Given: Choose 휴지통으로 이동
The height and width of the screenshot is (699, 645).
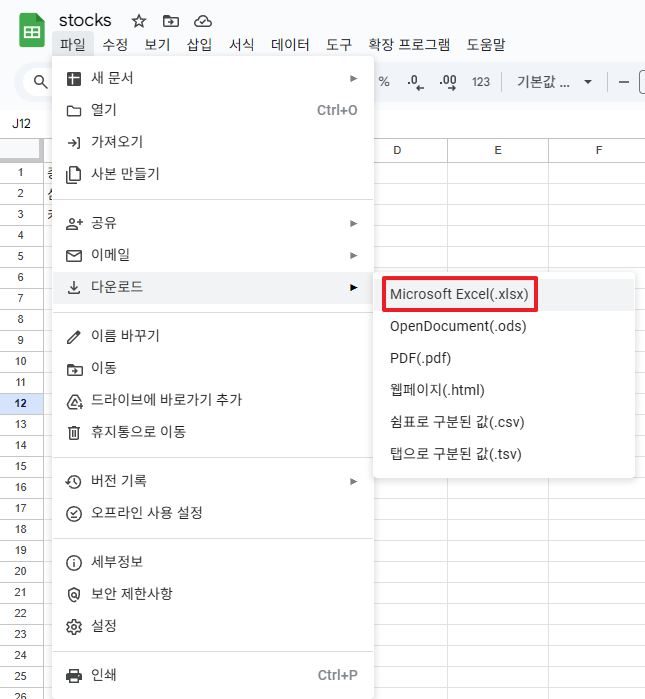Looking at the screenshot, I should tap(213, 432).
